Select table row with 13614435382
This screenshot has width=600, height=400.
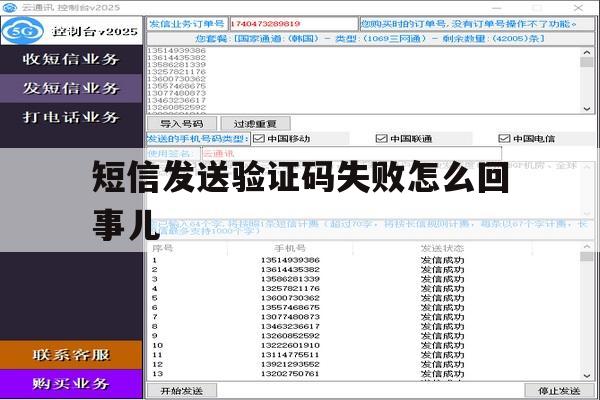[364, 269]
